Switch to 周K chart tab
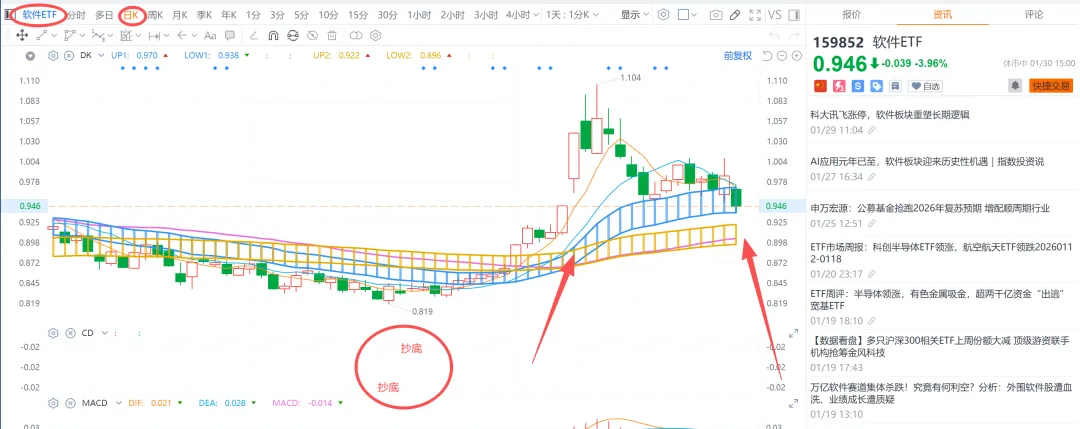This screenshot has height=429, width=1080. click(155, 14)
